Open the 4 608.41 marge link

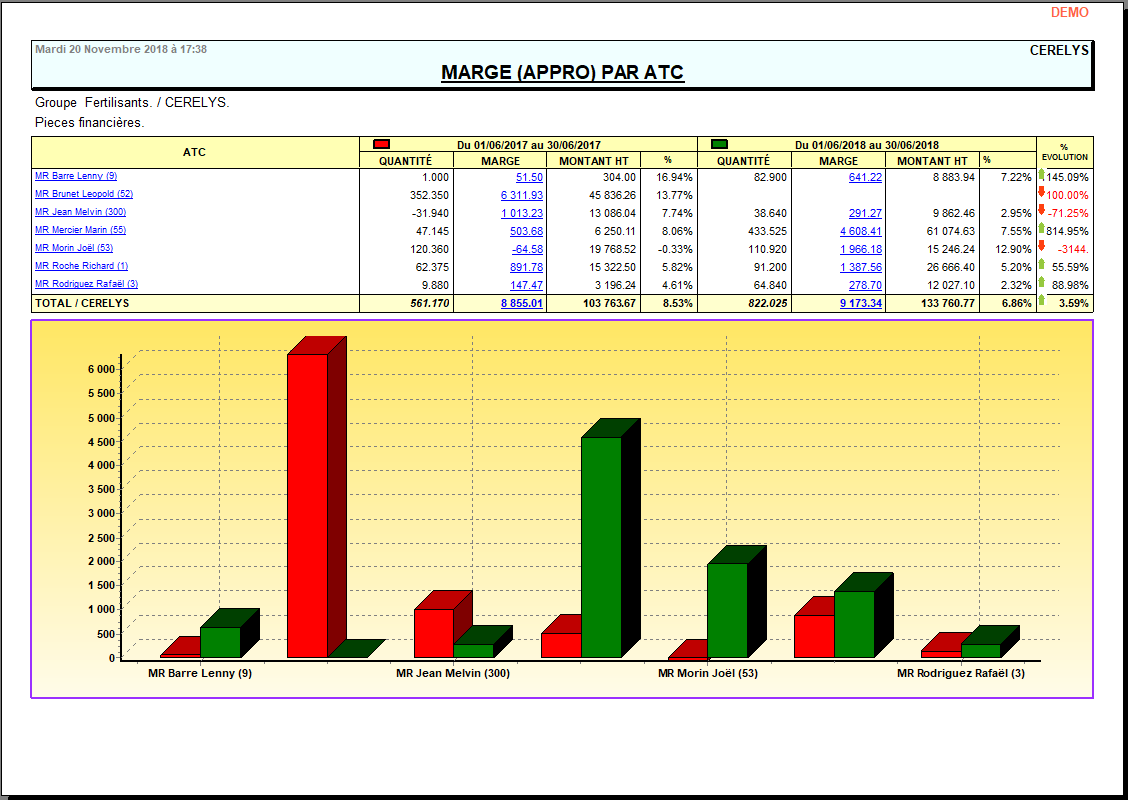click(x=860, y=231)
